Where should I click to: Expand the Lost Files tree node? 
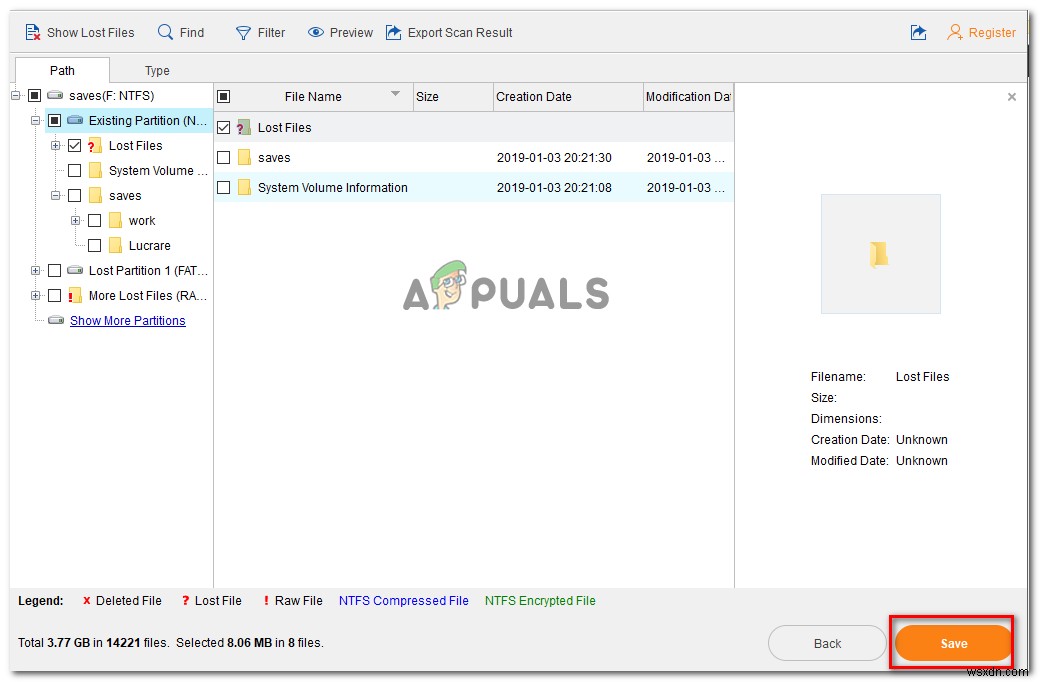(55, 145)
